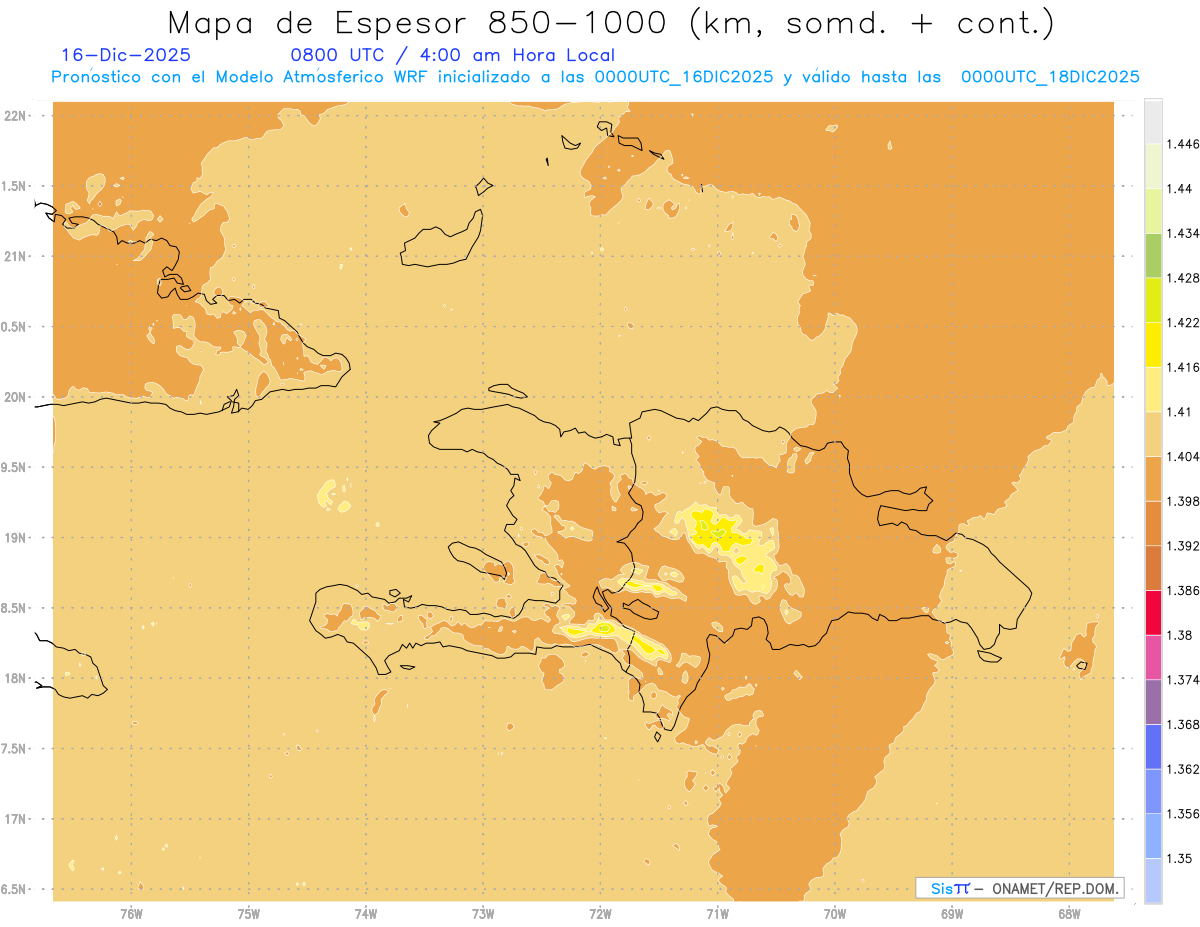Click the '70W' longitude axis label
Viewport: 1200px width, 927px height.
tap(835, 913)
